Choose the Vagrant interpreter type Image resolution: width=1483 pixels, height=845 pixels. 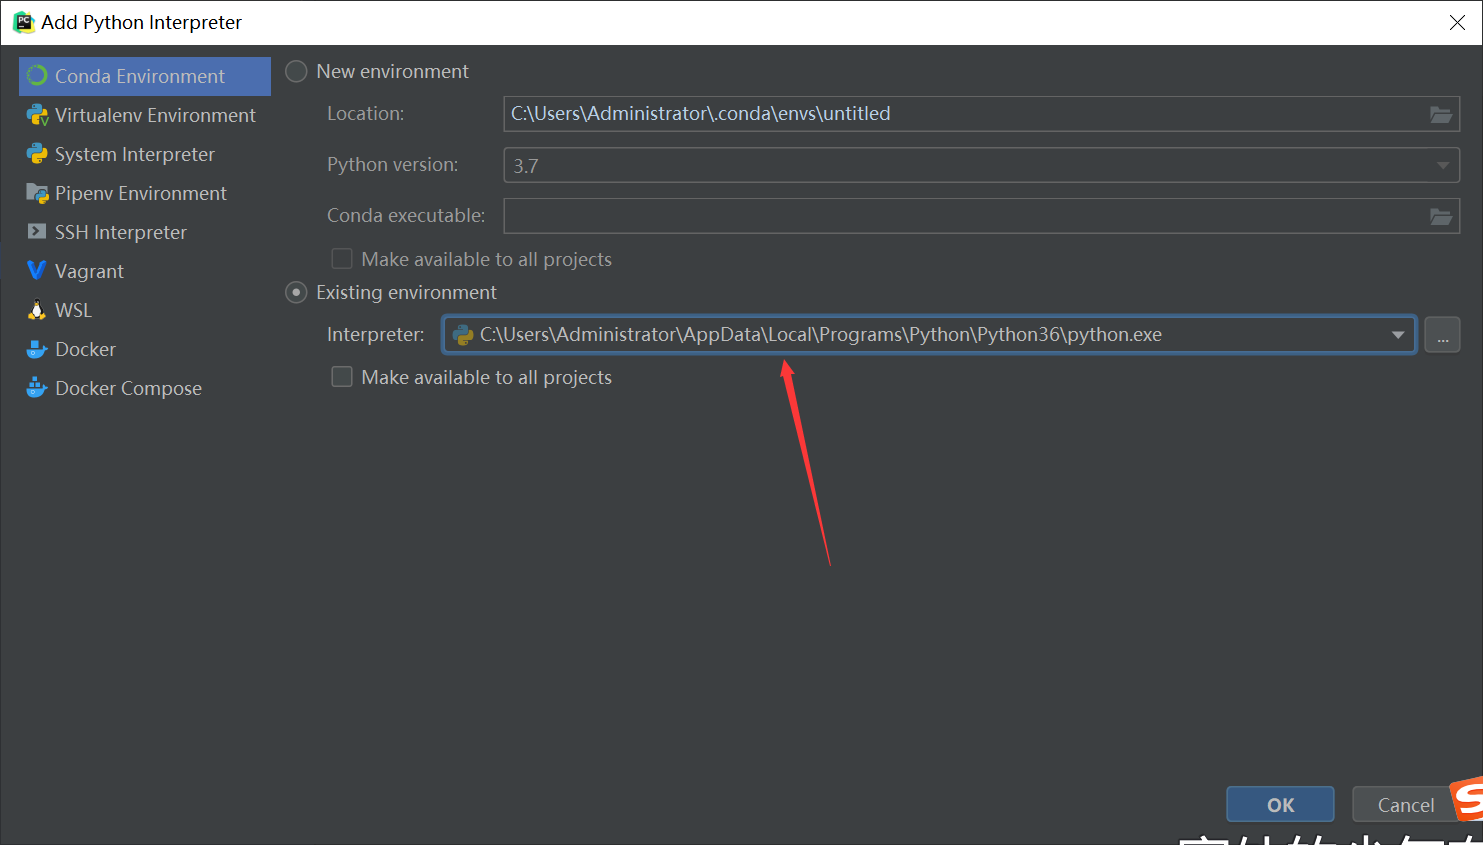(145, 271)
